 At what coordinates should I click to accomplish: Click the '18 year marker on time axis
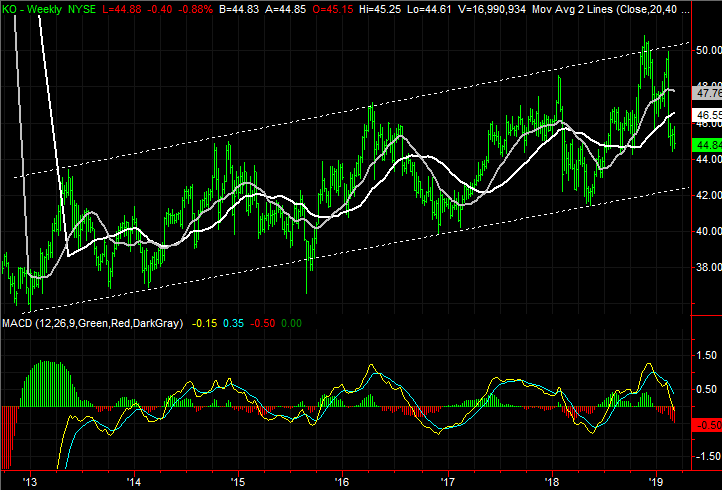pos(552,482)
